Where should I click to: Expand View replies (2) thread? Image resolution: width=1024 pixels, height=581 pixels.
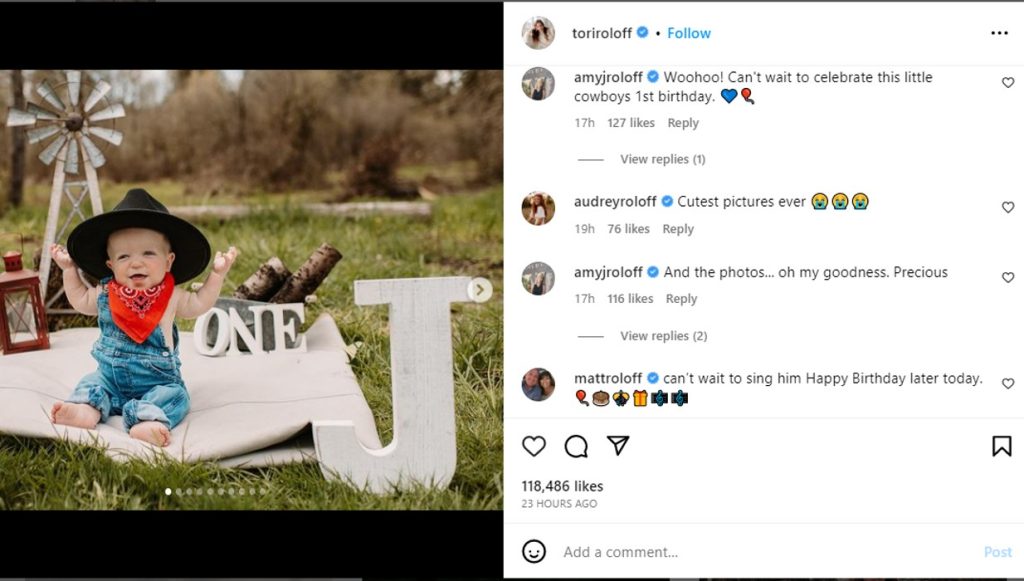(x=663, y=336)
